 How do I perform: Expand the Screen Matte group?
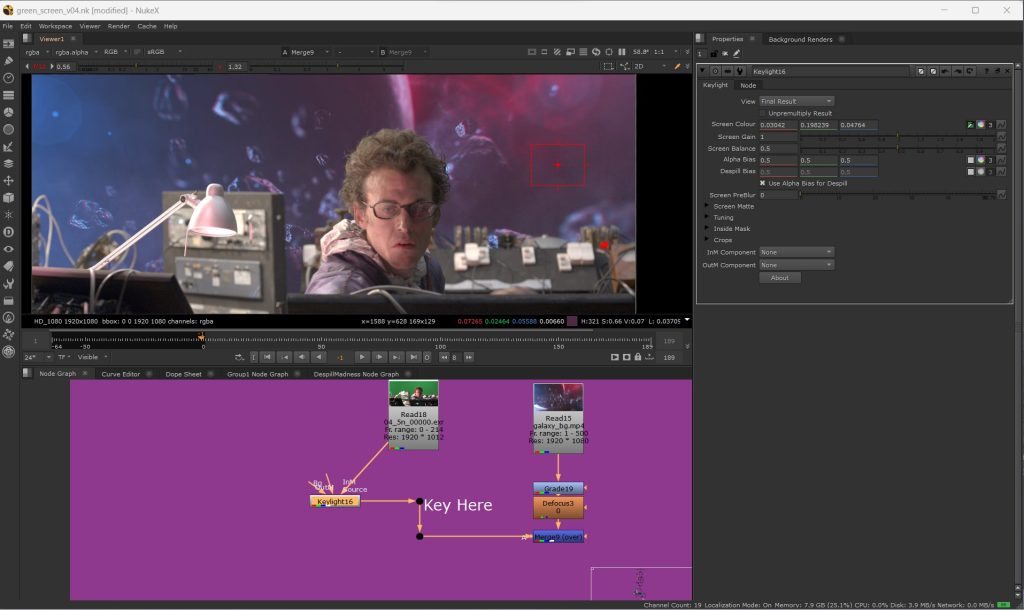[x=707, y=206]
